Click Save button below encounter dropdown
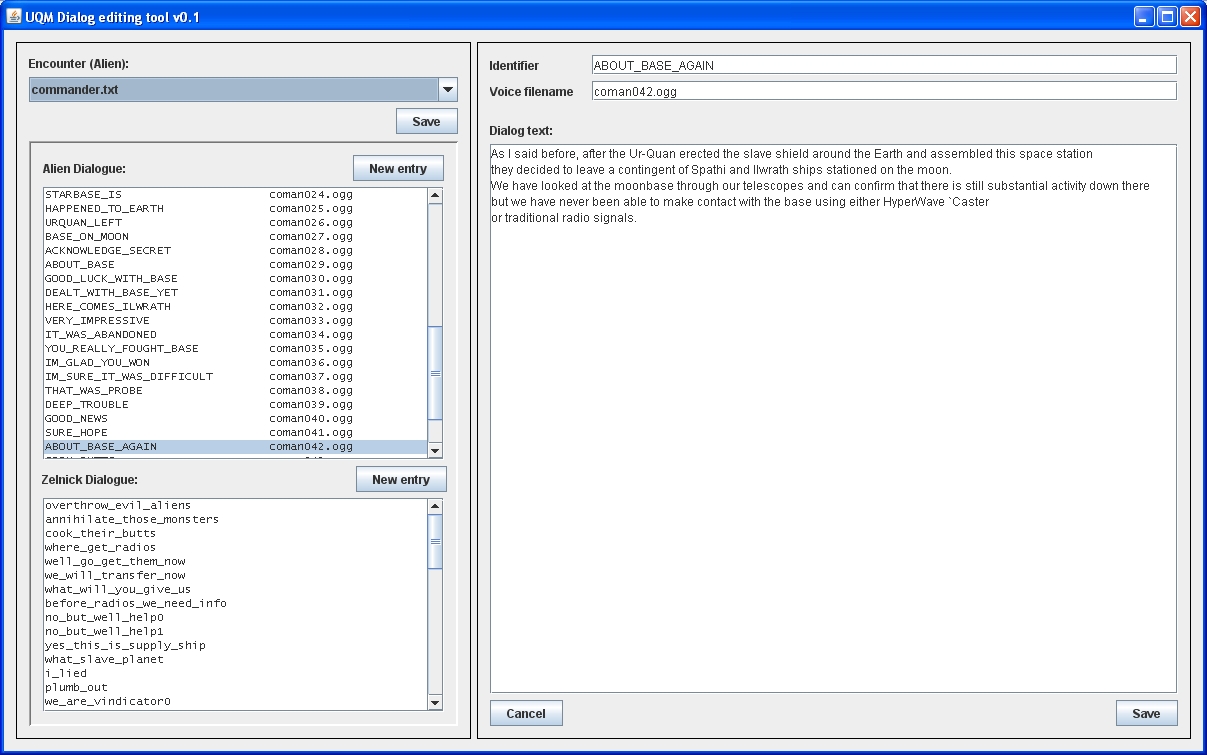This screenshot has height=755, width=1207. click(426, 122)
